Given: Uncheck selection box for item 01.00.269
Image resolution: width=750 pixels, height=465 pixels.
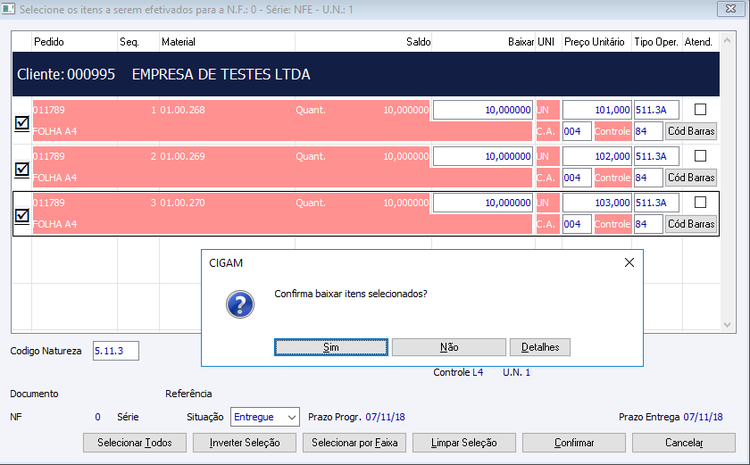Looking at the screenshot, I should 22,169.
